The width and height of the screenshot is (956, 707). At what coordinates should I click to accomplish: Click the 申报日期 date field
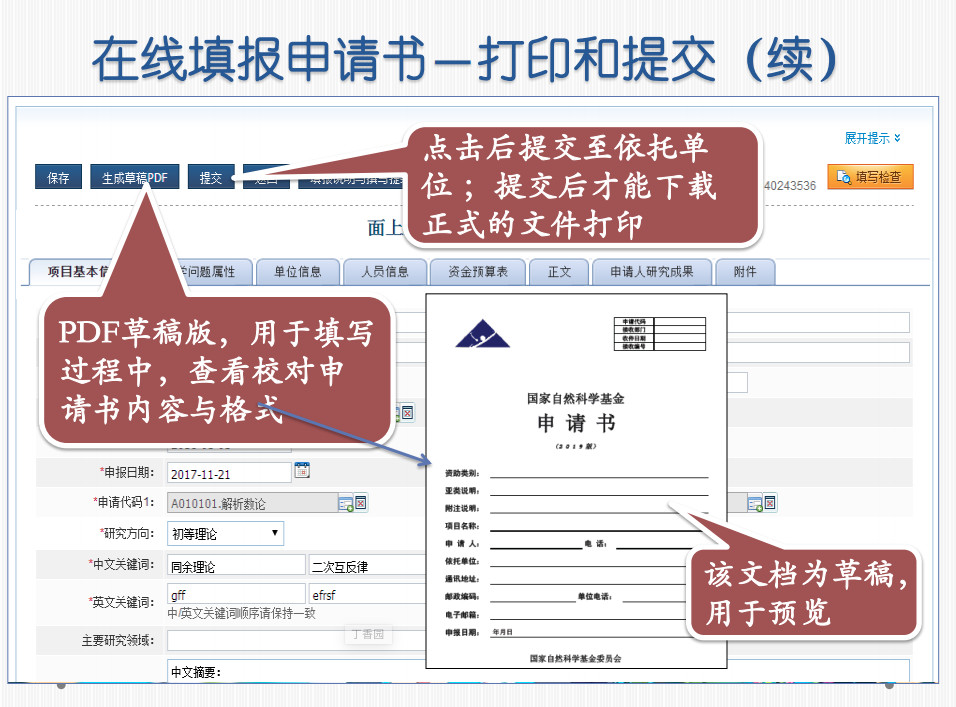229,474
